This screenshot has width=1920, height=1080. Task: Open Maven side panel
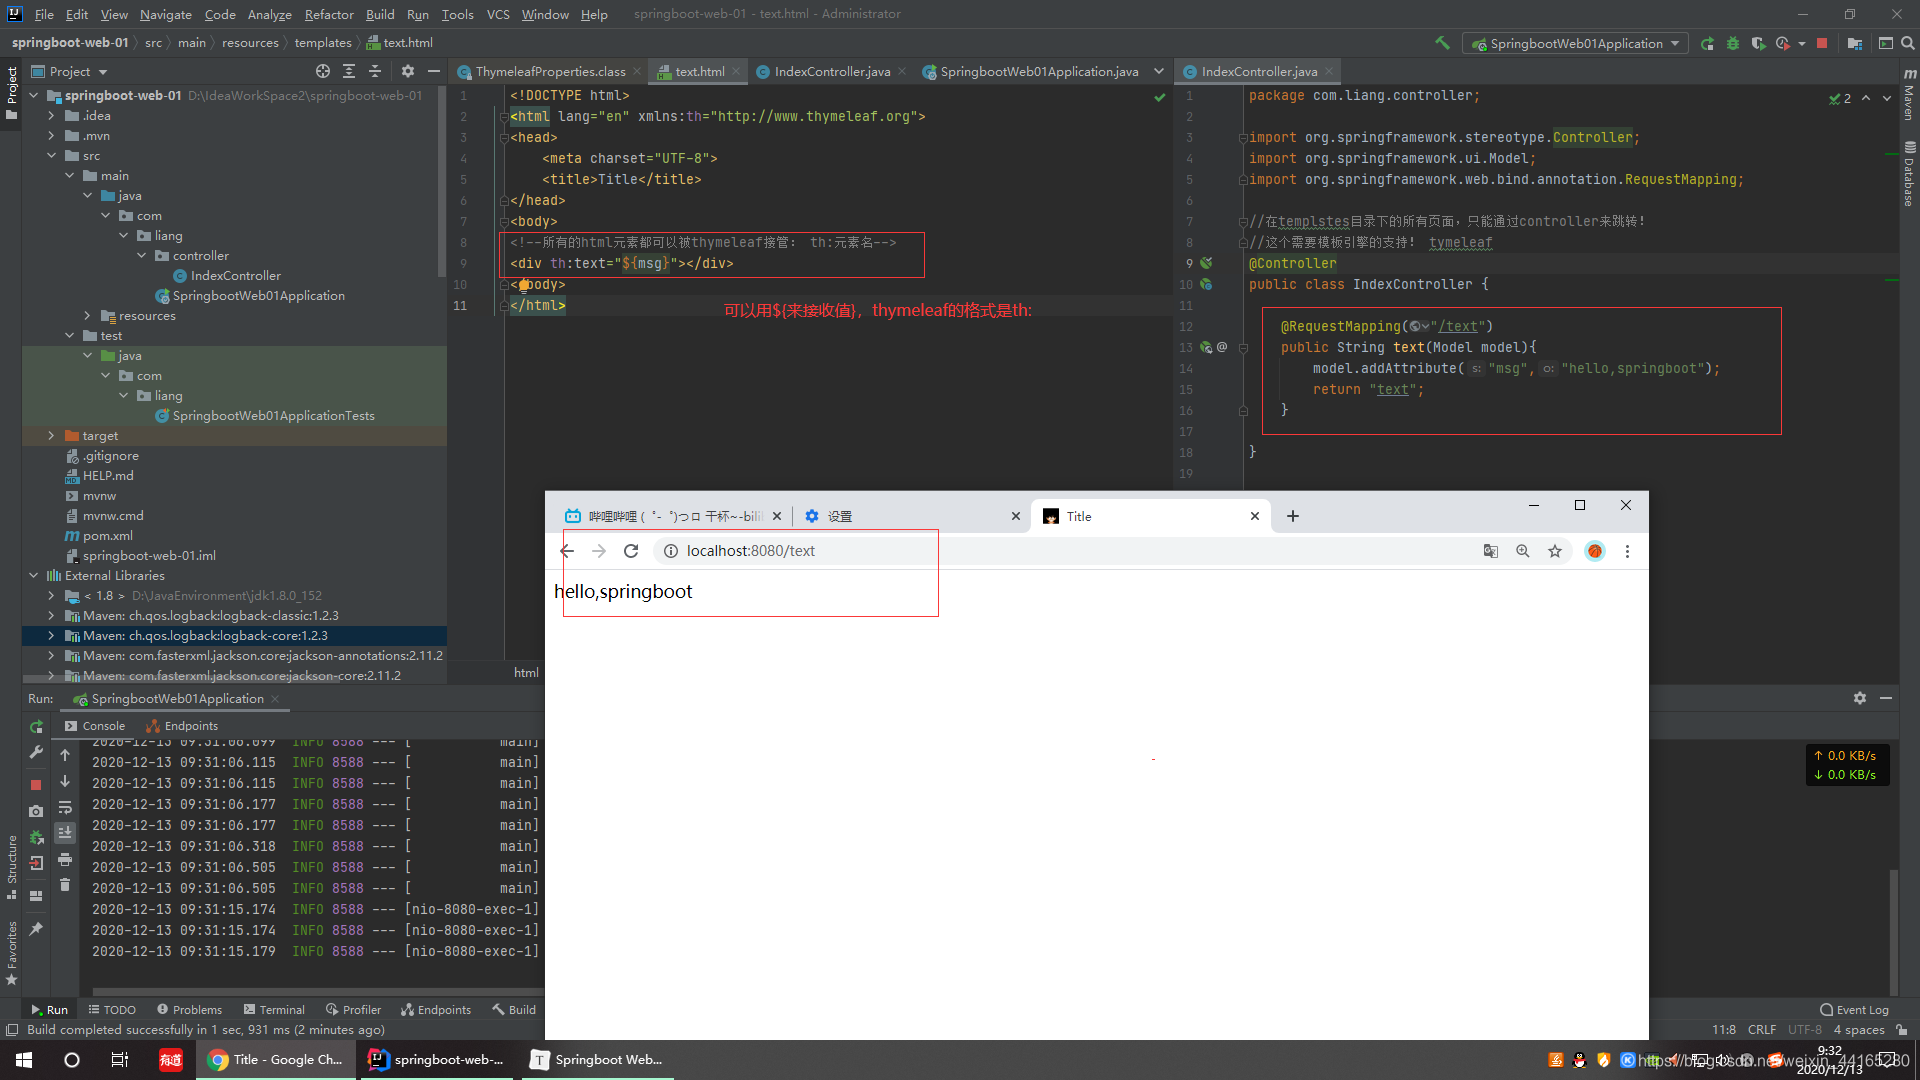1910,95
